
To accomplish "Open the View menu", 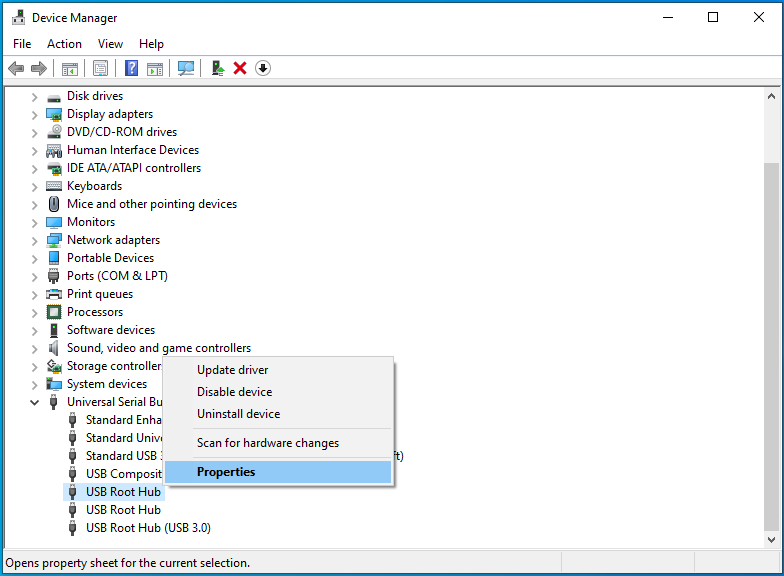I will (110, 44).
